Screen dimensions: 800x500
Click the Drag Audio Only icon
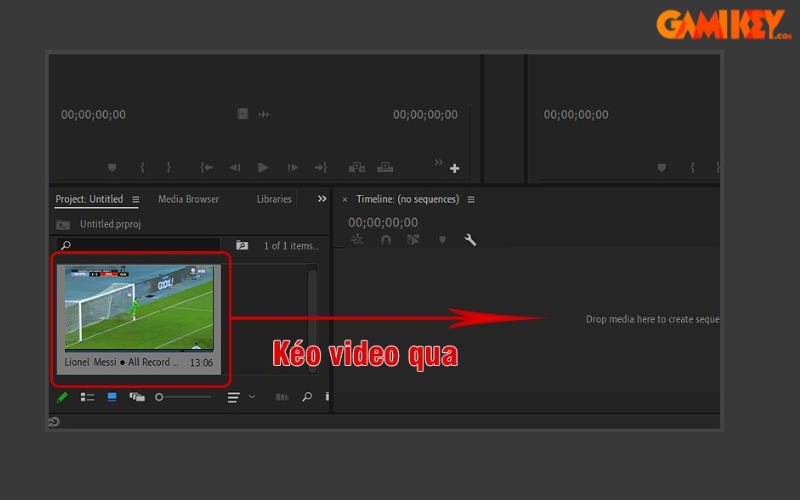pos(264,114)
